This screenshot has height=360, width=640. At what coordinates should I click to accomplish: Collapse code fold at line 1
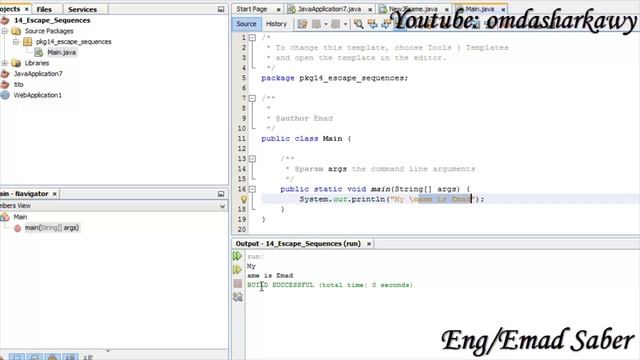click(252, 38)
